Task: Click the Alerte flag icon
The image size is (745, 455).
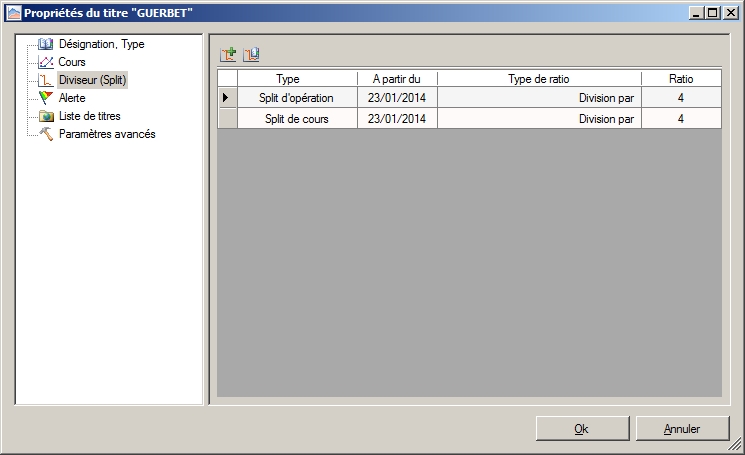Action: [x=45, y=98]
